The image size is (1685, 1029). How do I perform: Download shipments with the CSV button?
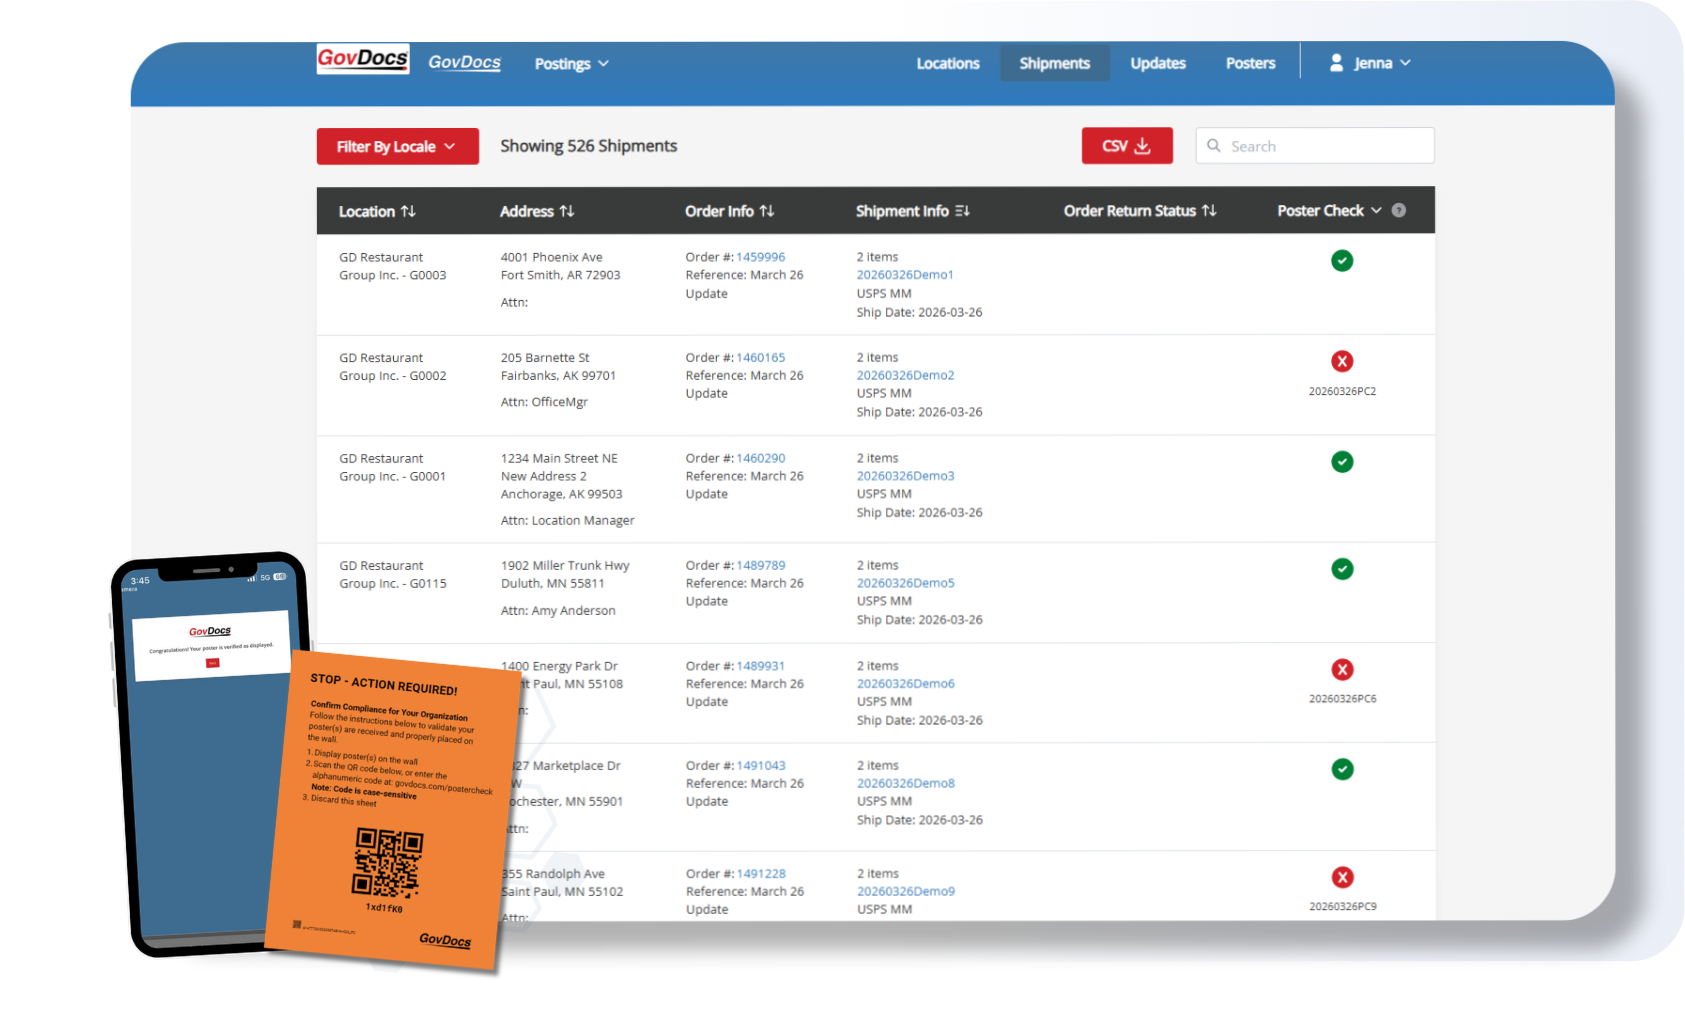click(x=1126, y=146)
